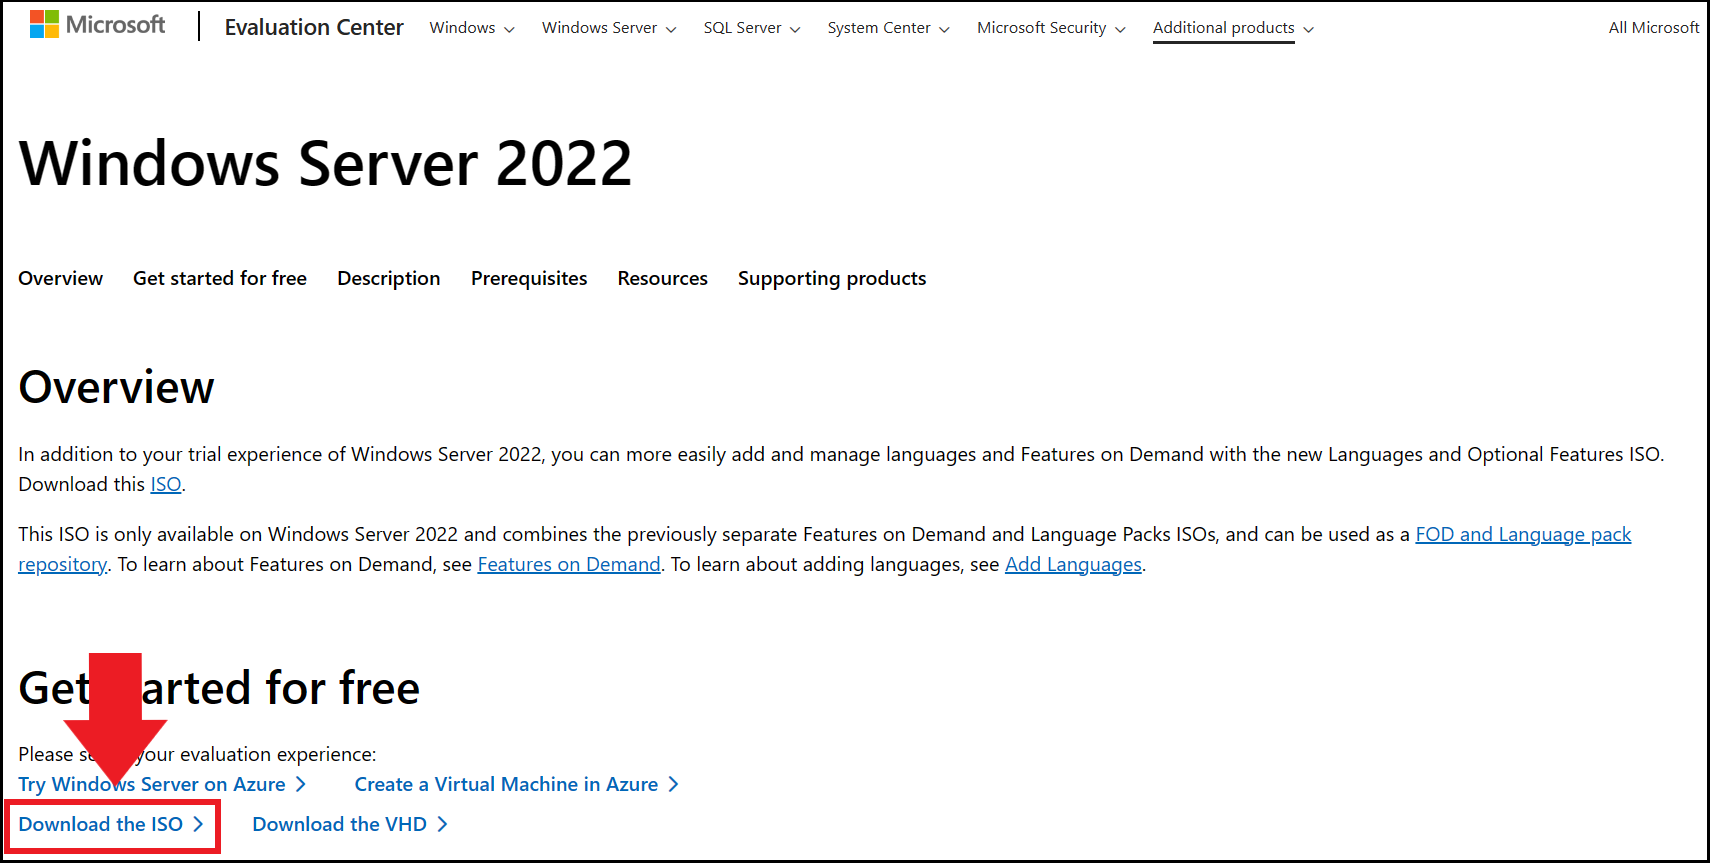Screen dimensions: 1710x863
Task: Open the All Microsoft menu
Action: [x=1654, y=28]
